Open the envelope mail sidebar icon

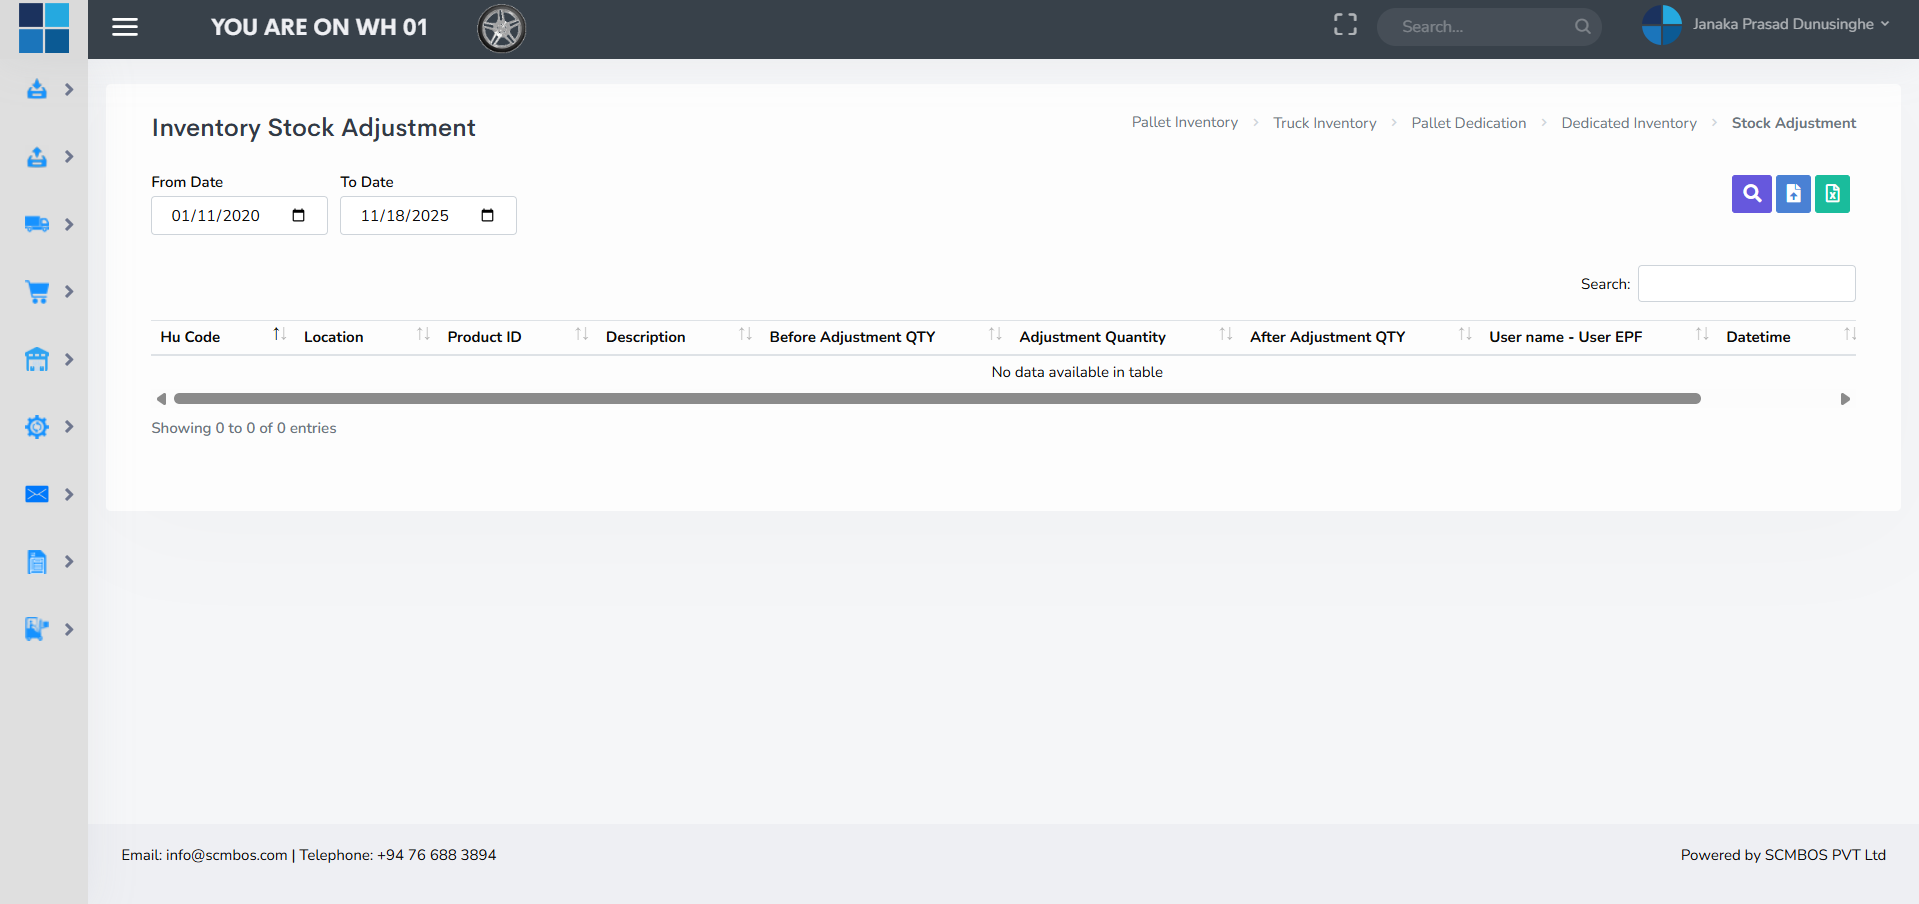coord(37,494)
